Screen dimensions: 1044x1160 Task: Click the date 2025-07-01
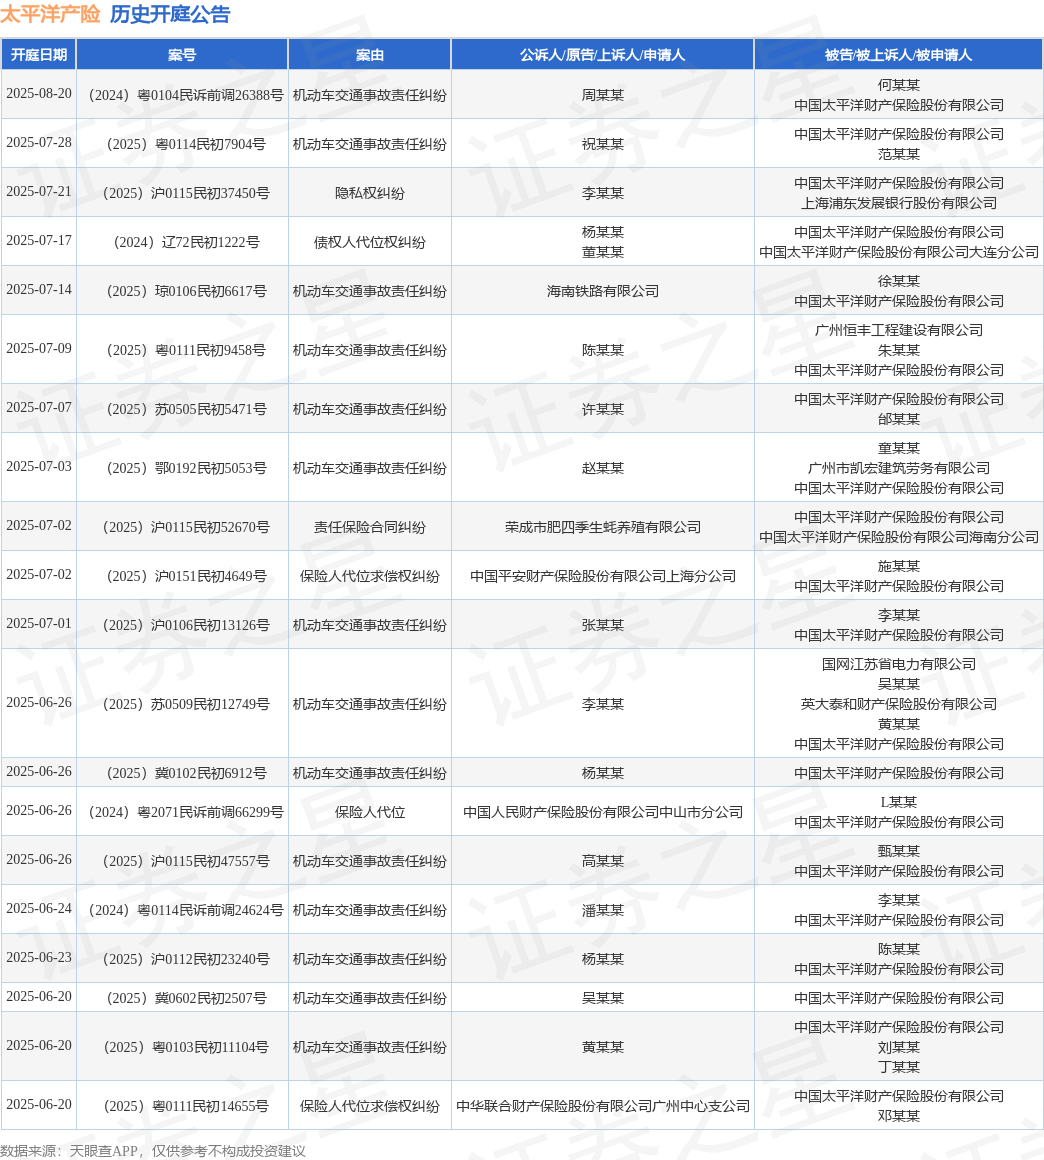coord(39,624)
